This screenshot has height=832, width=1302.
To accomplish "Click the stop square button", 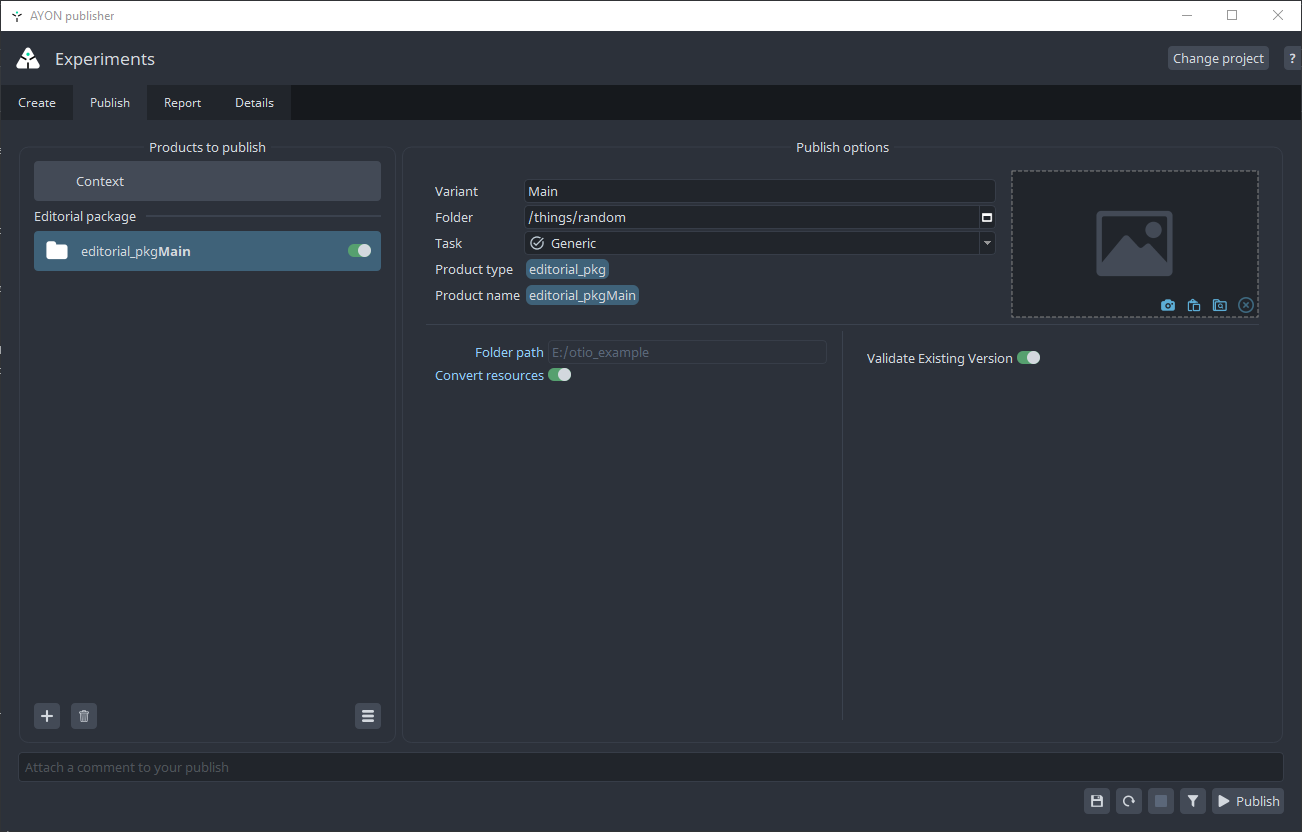I will click(1161, 801).
